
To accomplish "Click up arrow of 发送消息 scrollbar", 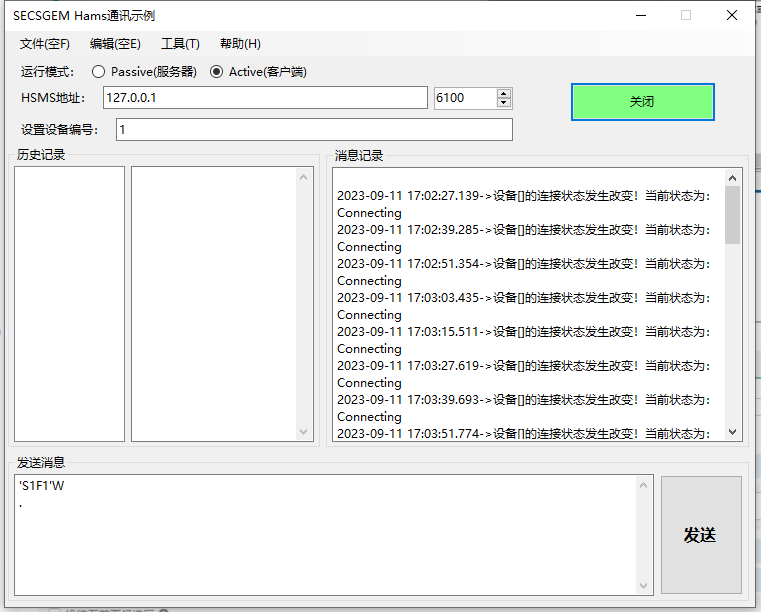I will pyautogui.click(x=644, y=485).
